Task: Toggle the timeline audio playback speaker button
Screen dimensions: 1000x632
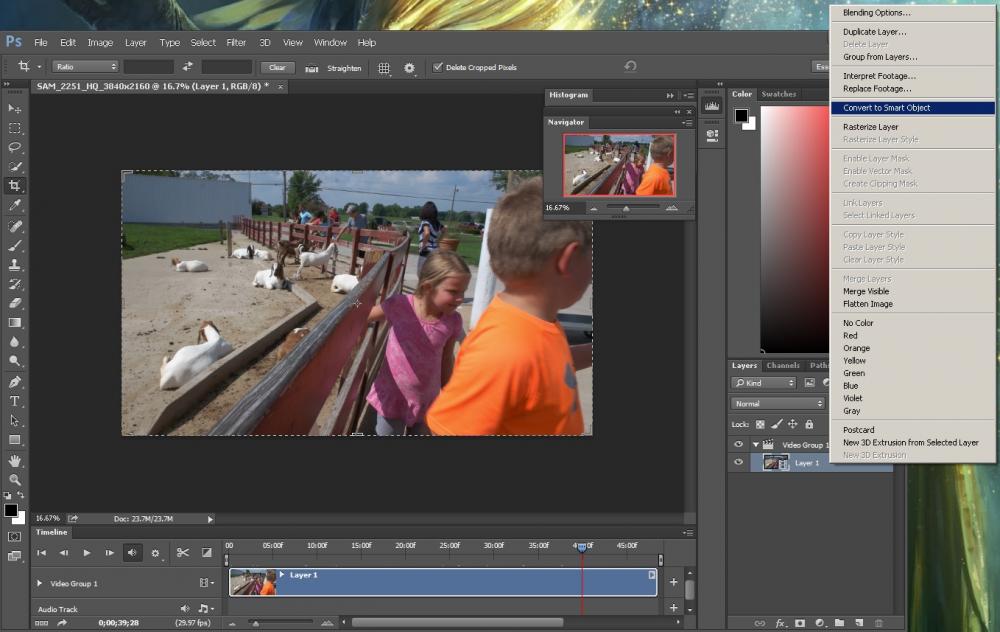Action: click(x=132, y=552)
